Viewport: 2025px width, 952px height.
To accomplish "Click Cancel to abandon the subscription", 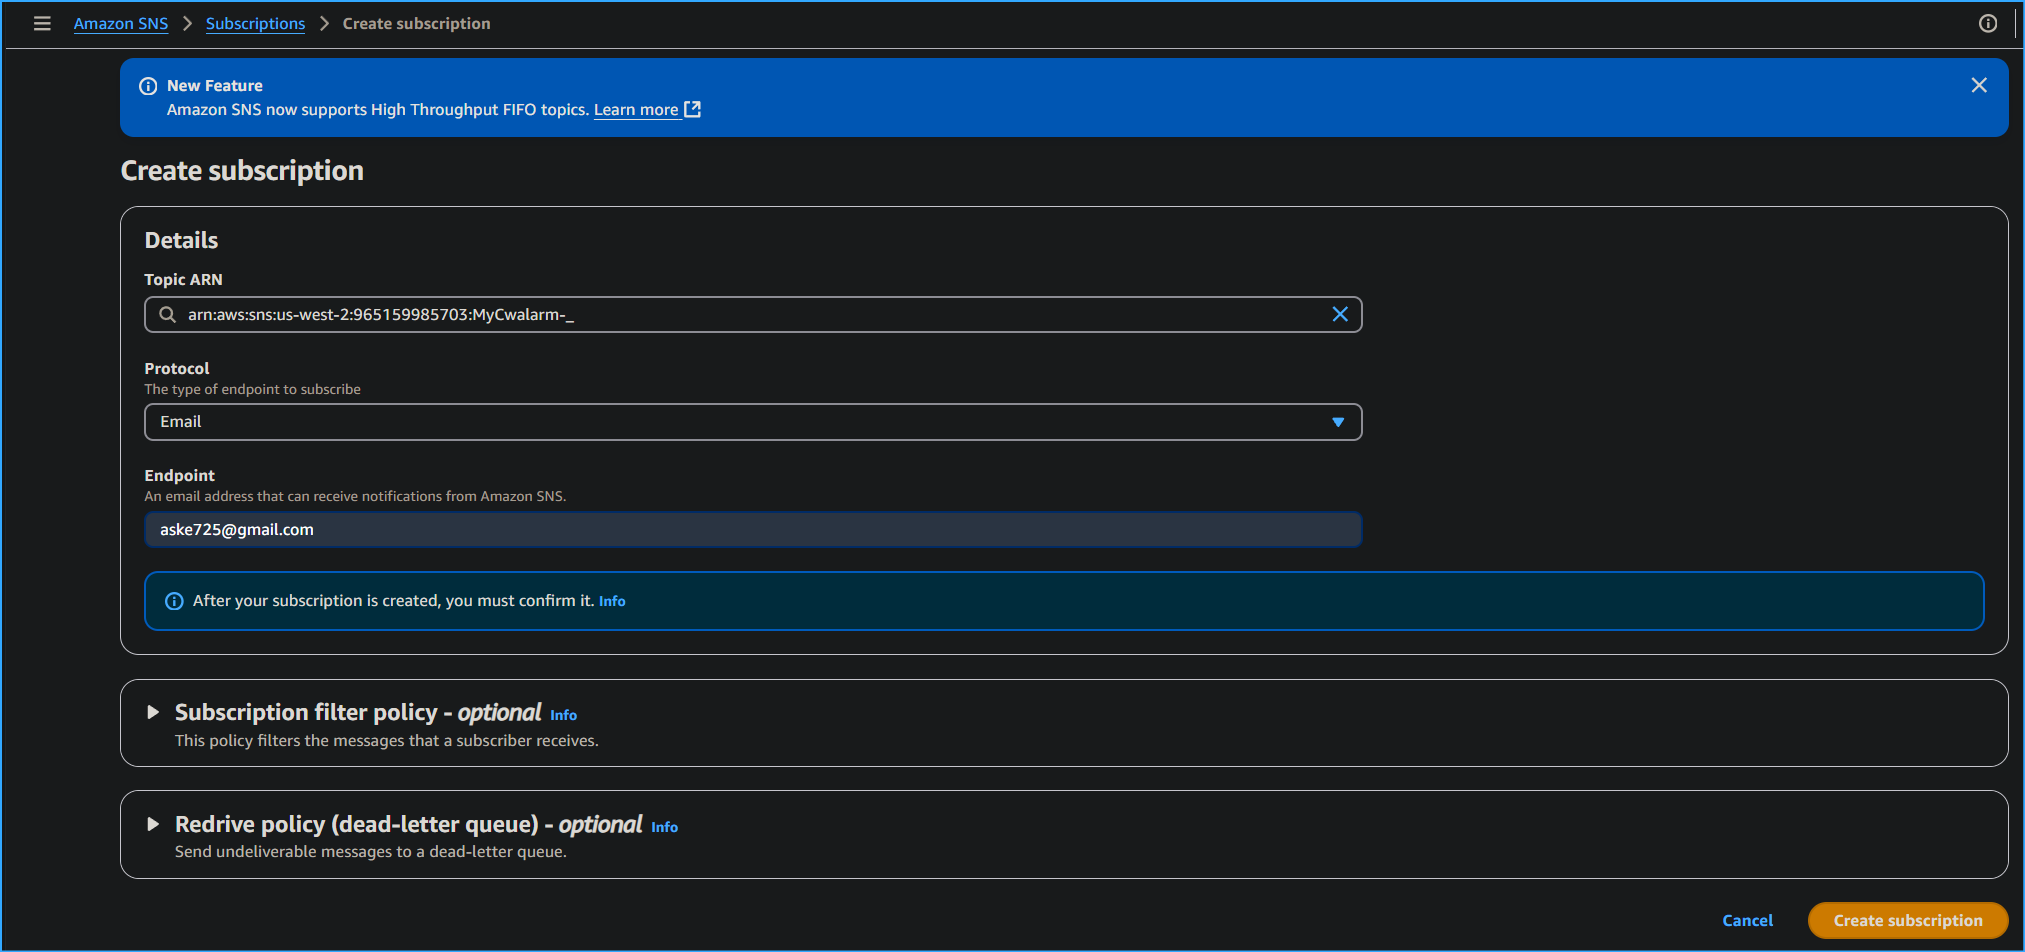I will point(1747,920).
